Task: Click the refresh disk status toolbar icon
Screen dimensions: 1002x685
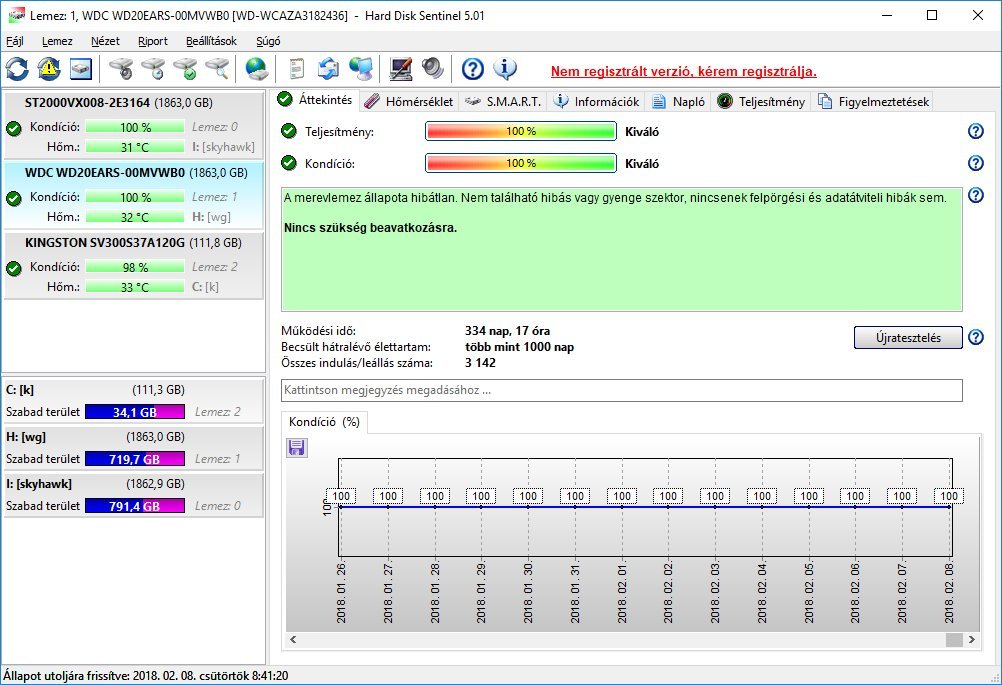Action: pos(17,69)
